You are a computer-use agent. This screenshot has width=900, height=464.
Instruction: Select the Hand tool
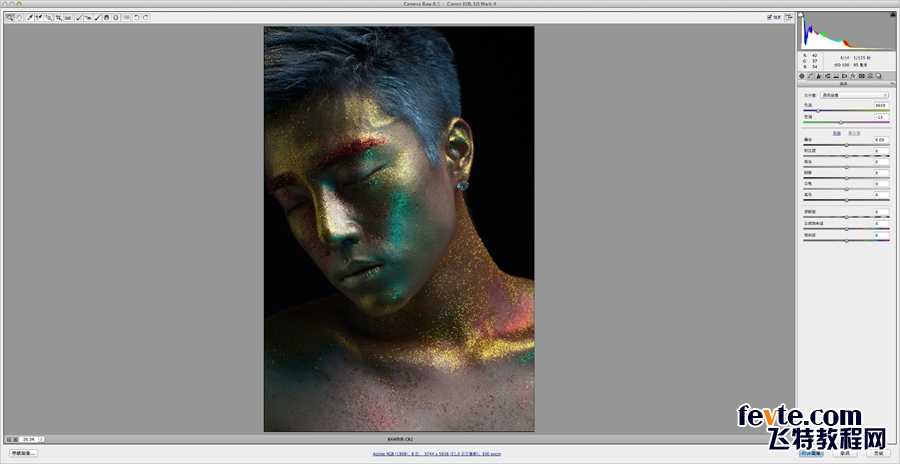(18, 17)
